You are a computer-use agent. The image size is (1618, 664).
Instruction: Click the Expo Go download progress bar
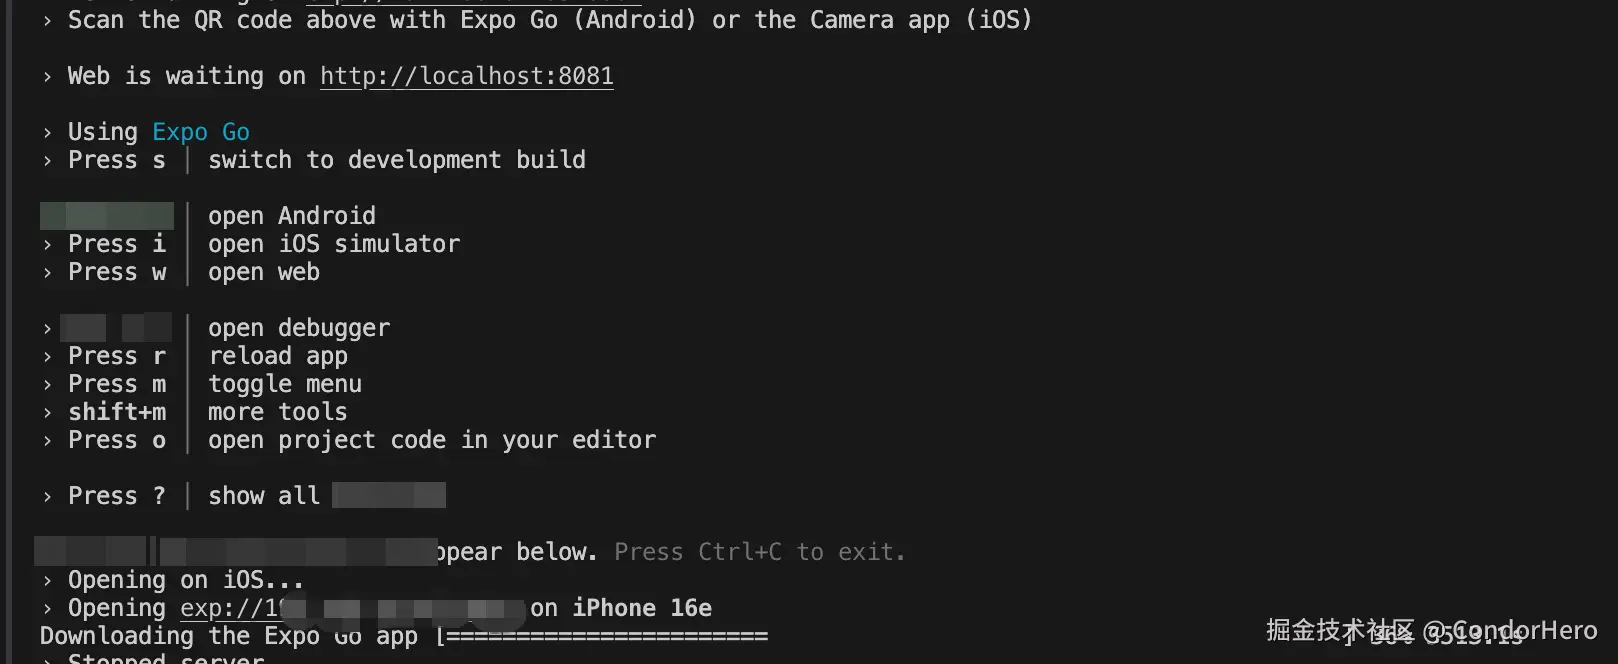(605, 636)
